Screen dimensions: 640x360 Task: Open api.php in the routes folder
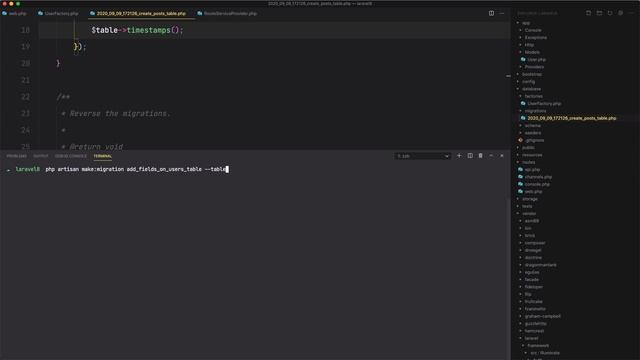pos(532,170)
